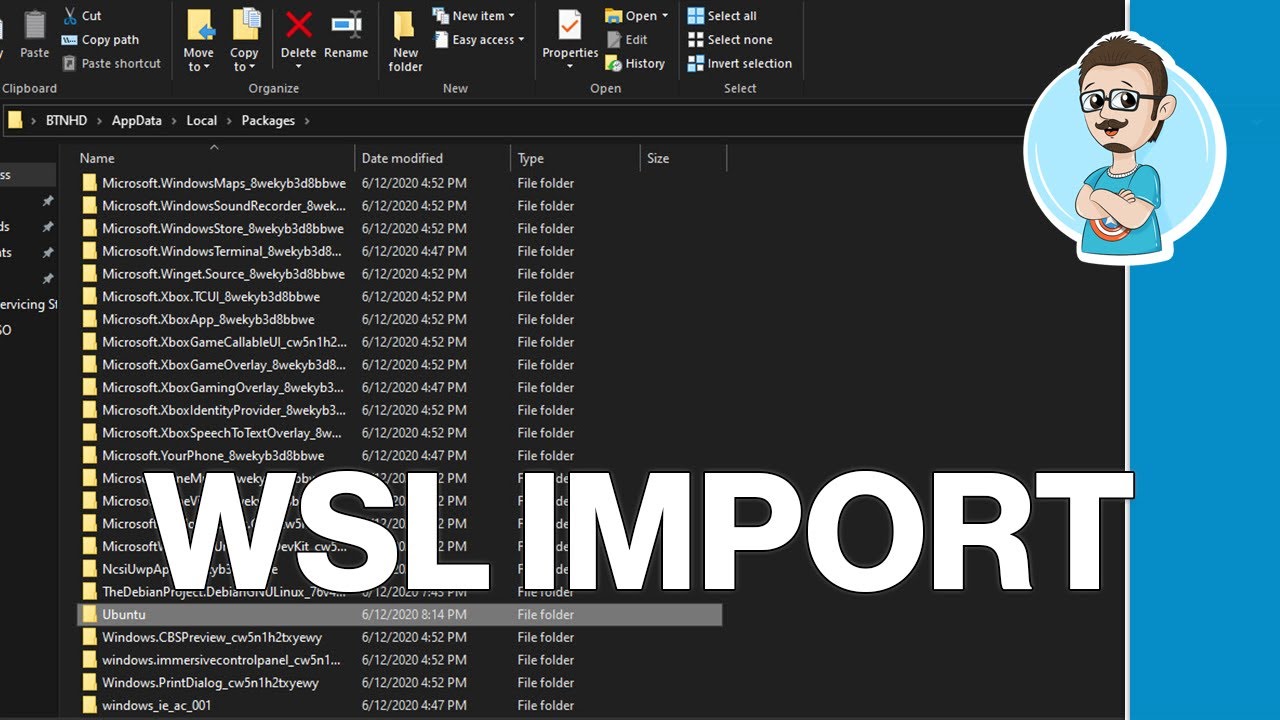Select the Ubuntu folder row

[x=400, y=615]
